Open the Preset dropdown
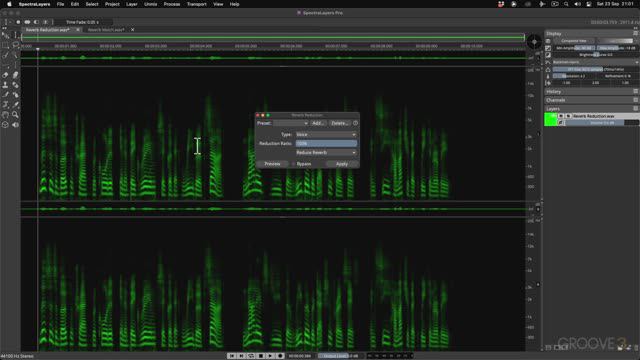The height and width of the screenshot is (360, 640). (x=291, y=123)
